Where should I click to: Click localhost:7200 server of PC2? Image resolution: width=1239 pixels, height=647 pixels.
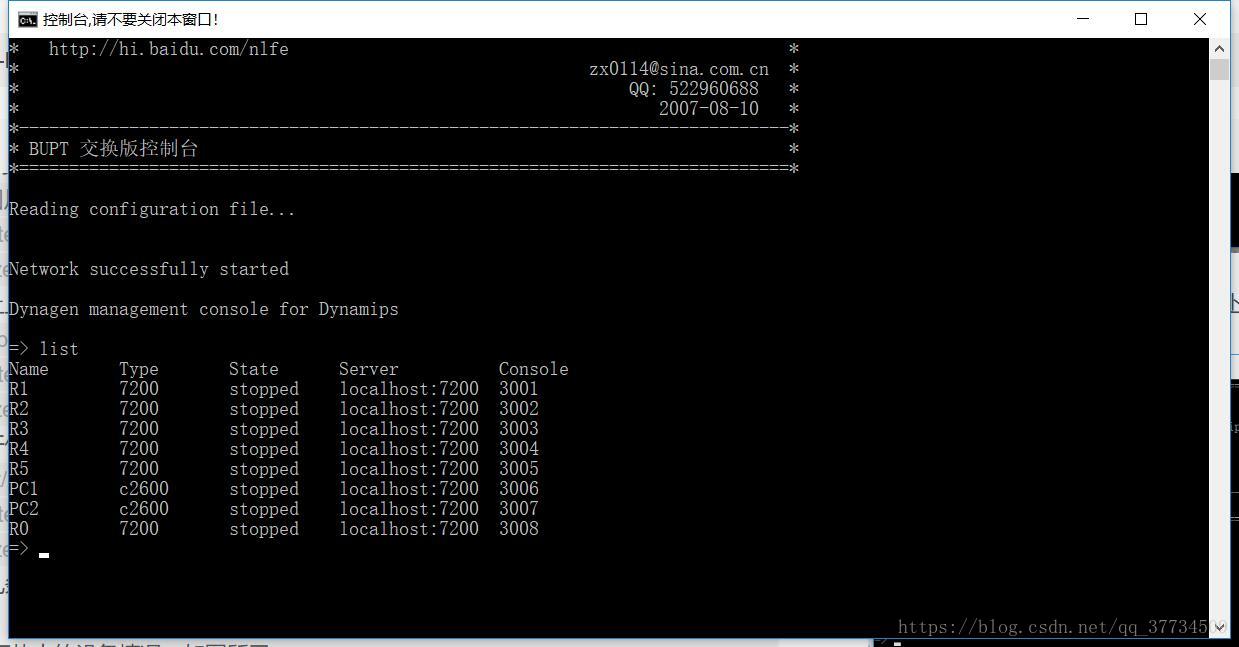point(409,509)
